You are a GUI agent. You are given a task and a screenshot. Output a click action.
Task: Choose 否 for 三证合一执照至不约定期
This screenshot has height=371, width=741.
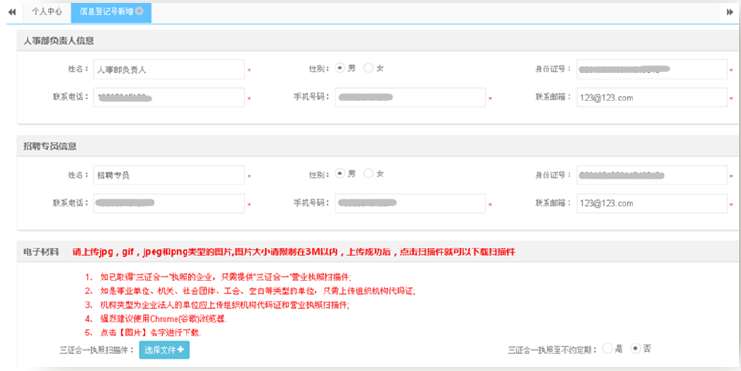tap(636, 349)
